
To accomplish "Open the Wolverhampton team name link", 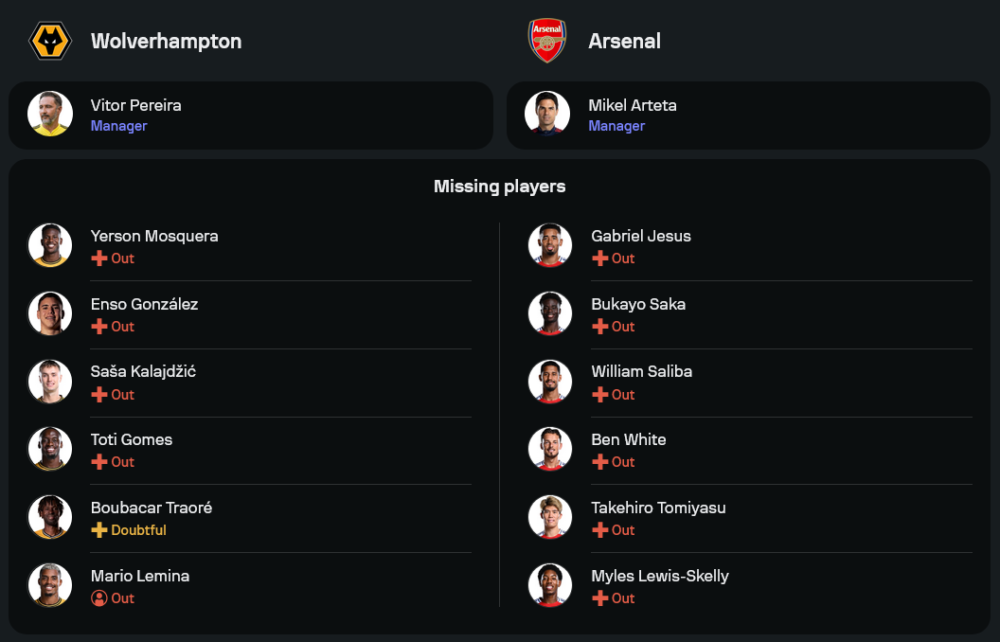I will [x=166, y=41].
